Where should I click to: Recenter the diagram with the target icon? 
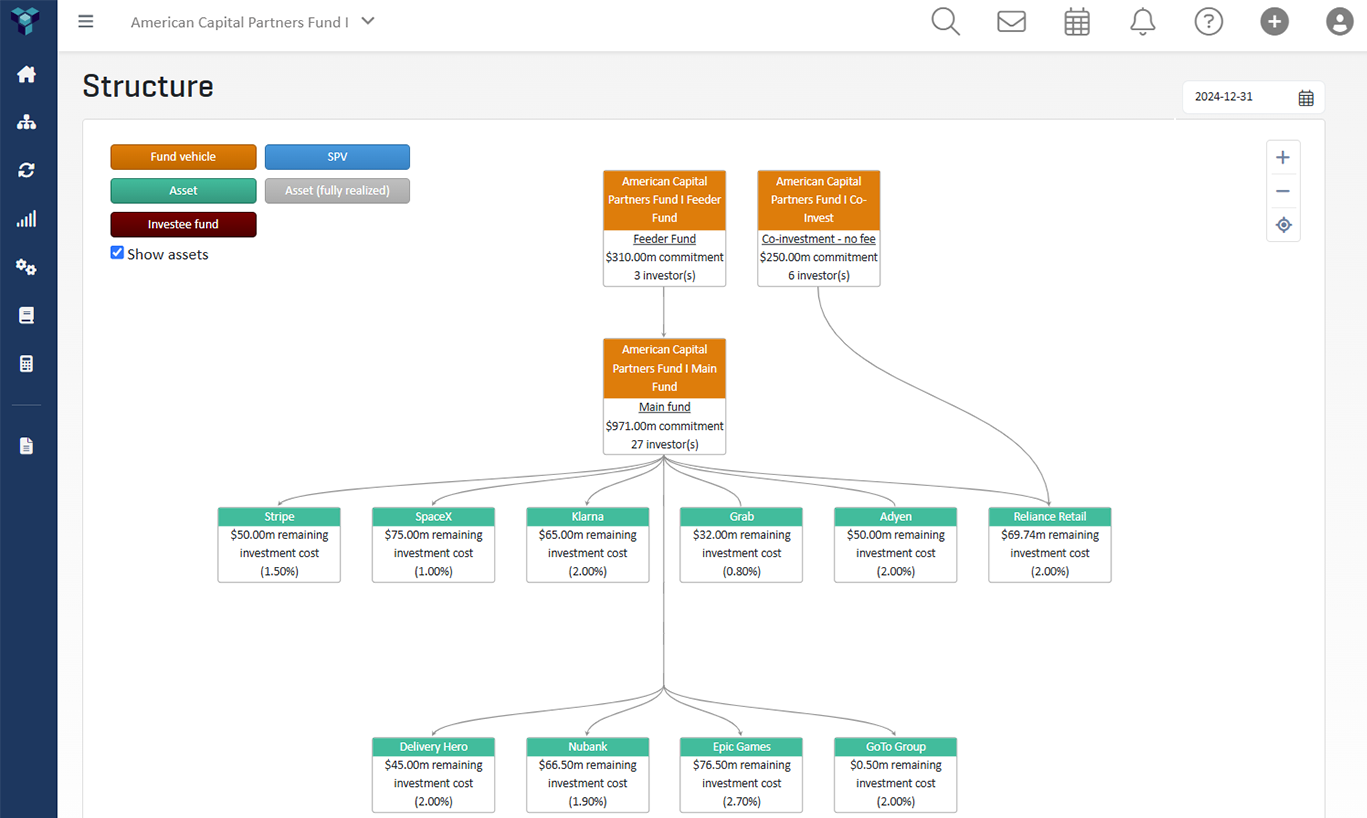pyautogui.click(x=1283, y=226)
